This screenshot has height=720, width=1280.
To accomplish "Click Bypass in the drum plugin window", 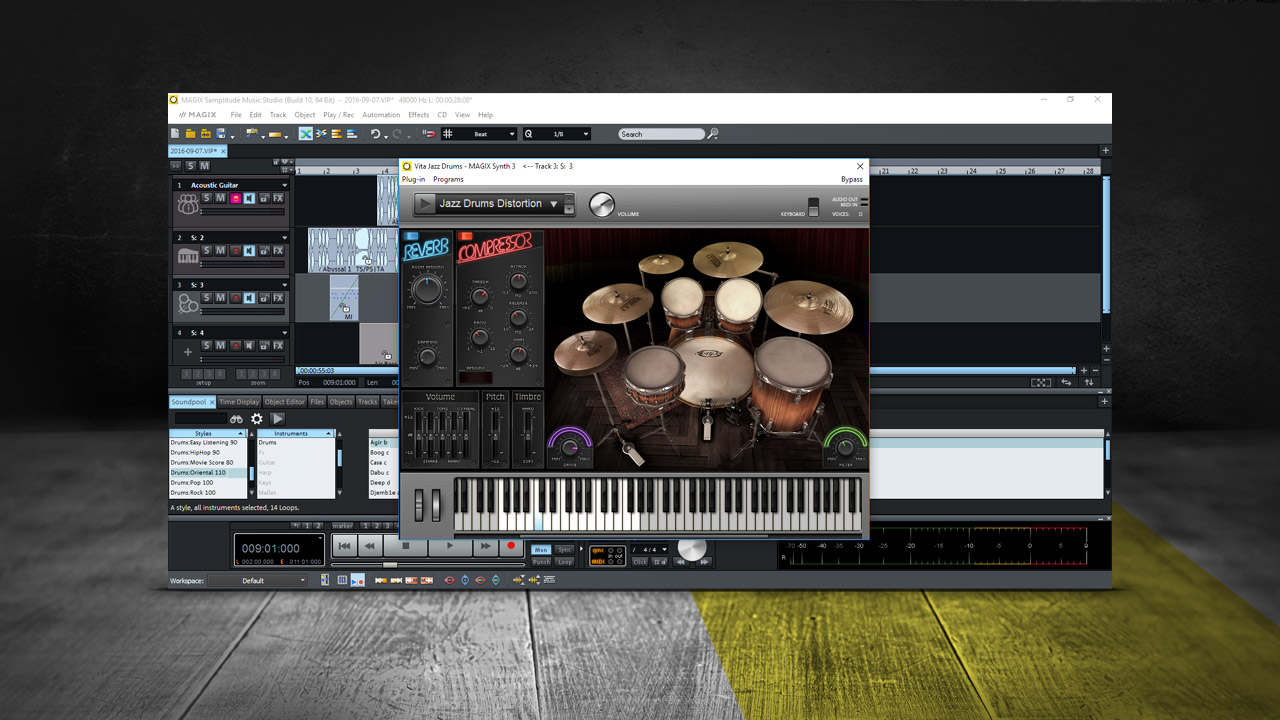I will pos(851,179).
